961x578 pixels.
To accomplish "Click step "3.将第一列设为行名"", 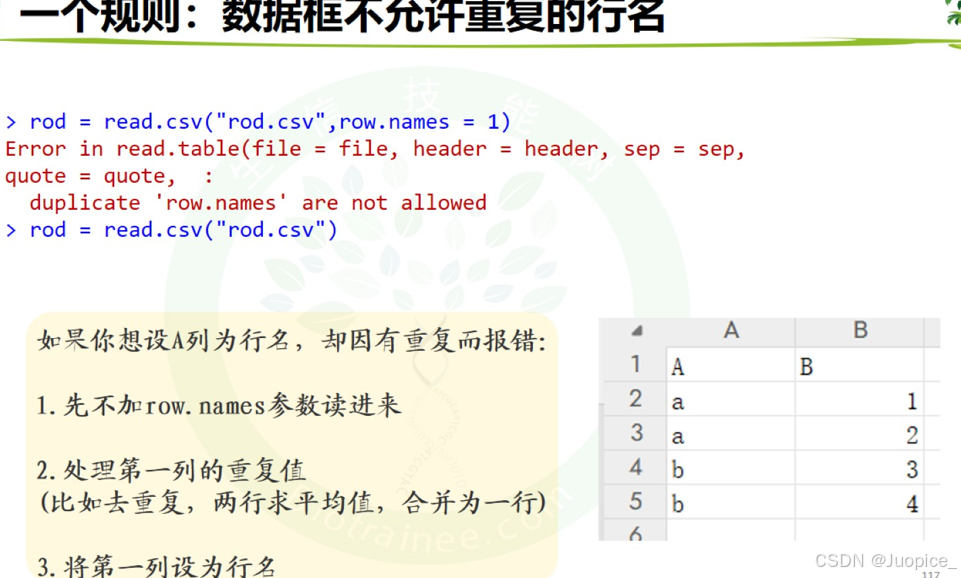I will [156, 566].
